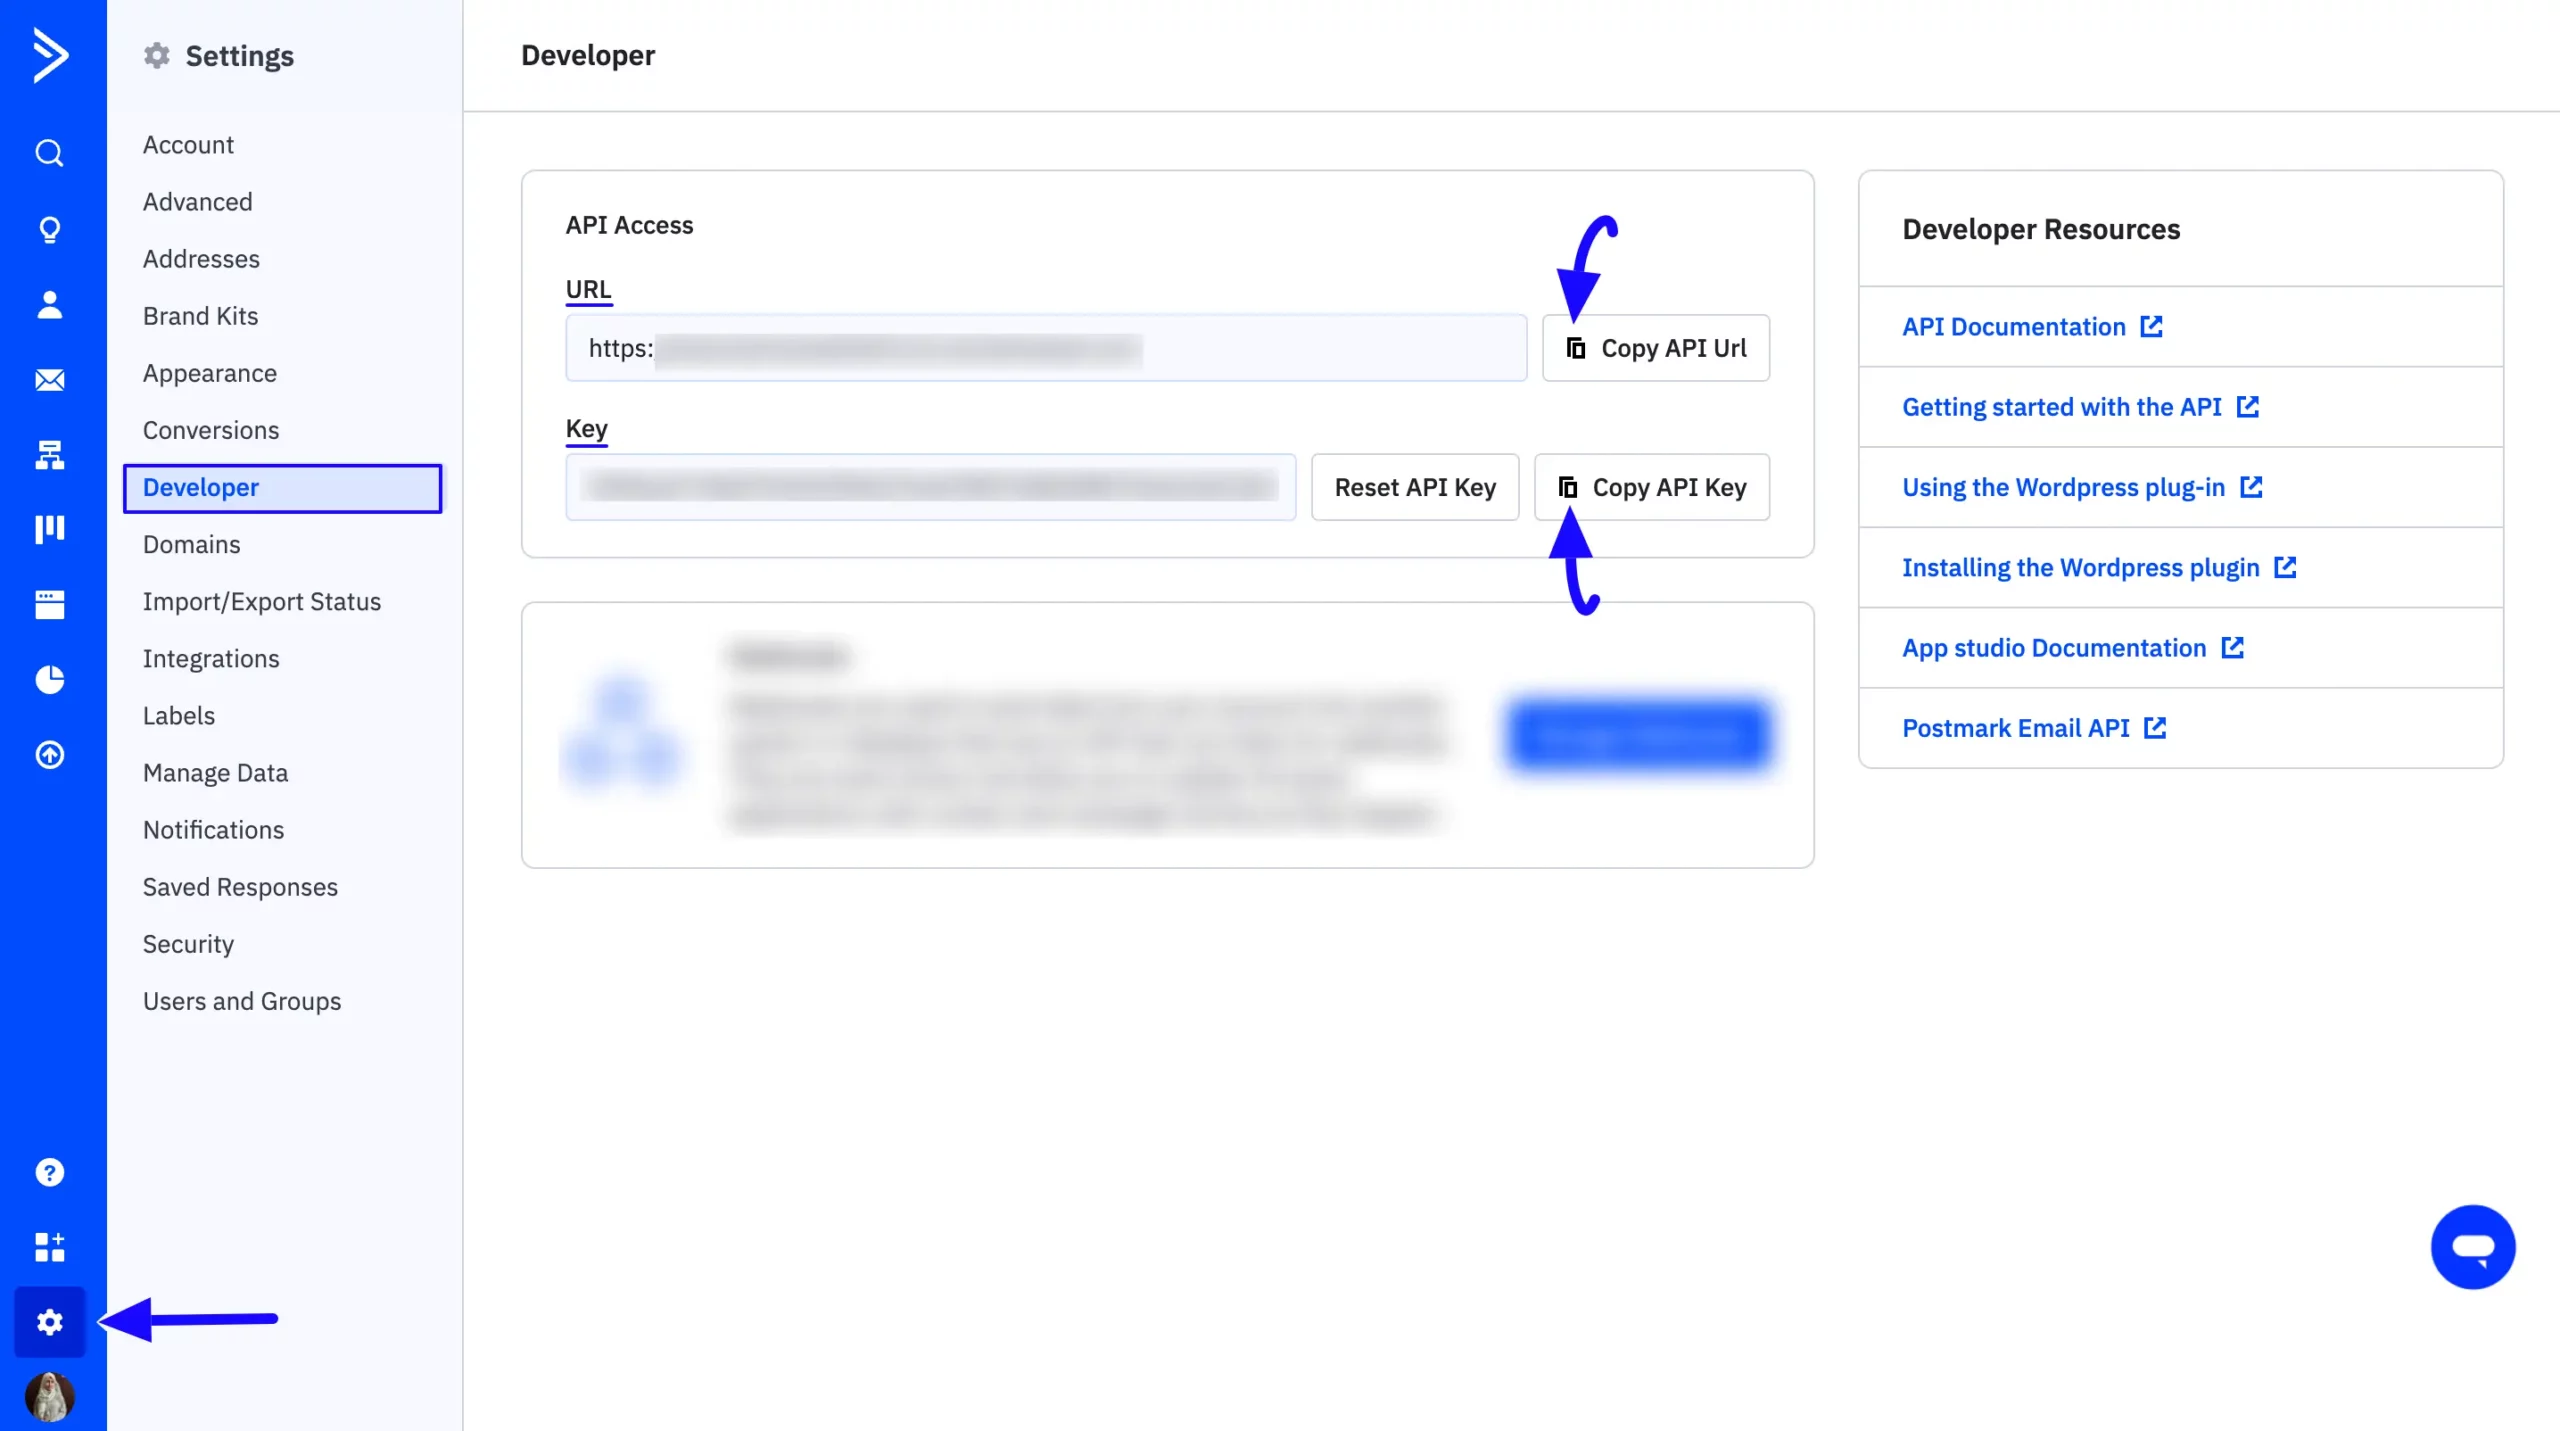Image resolution: width=2560 pixels, height=1431 pixels.
Task: Open Domains settings
Action: 192,544
